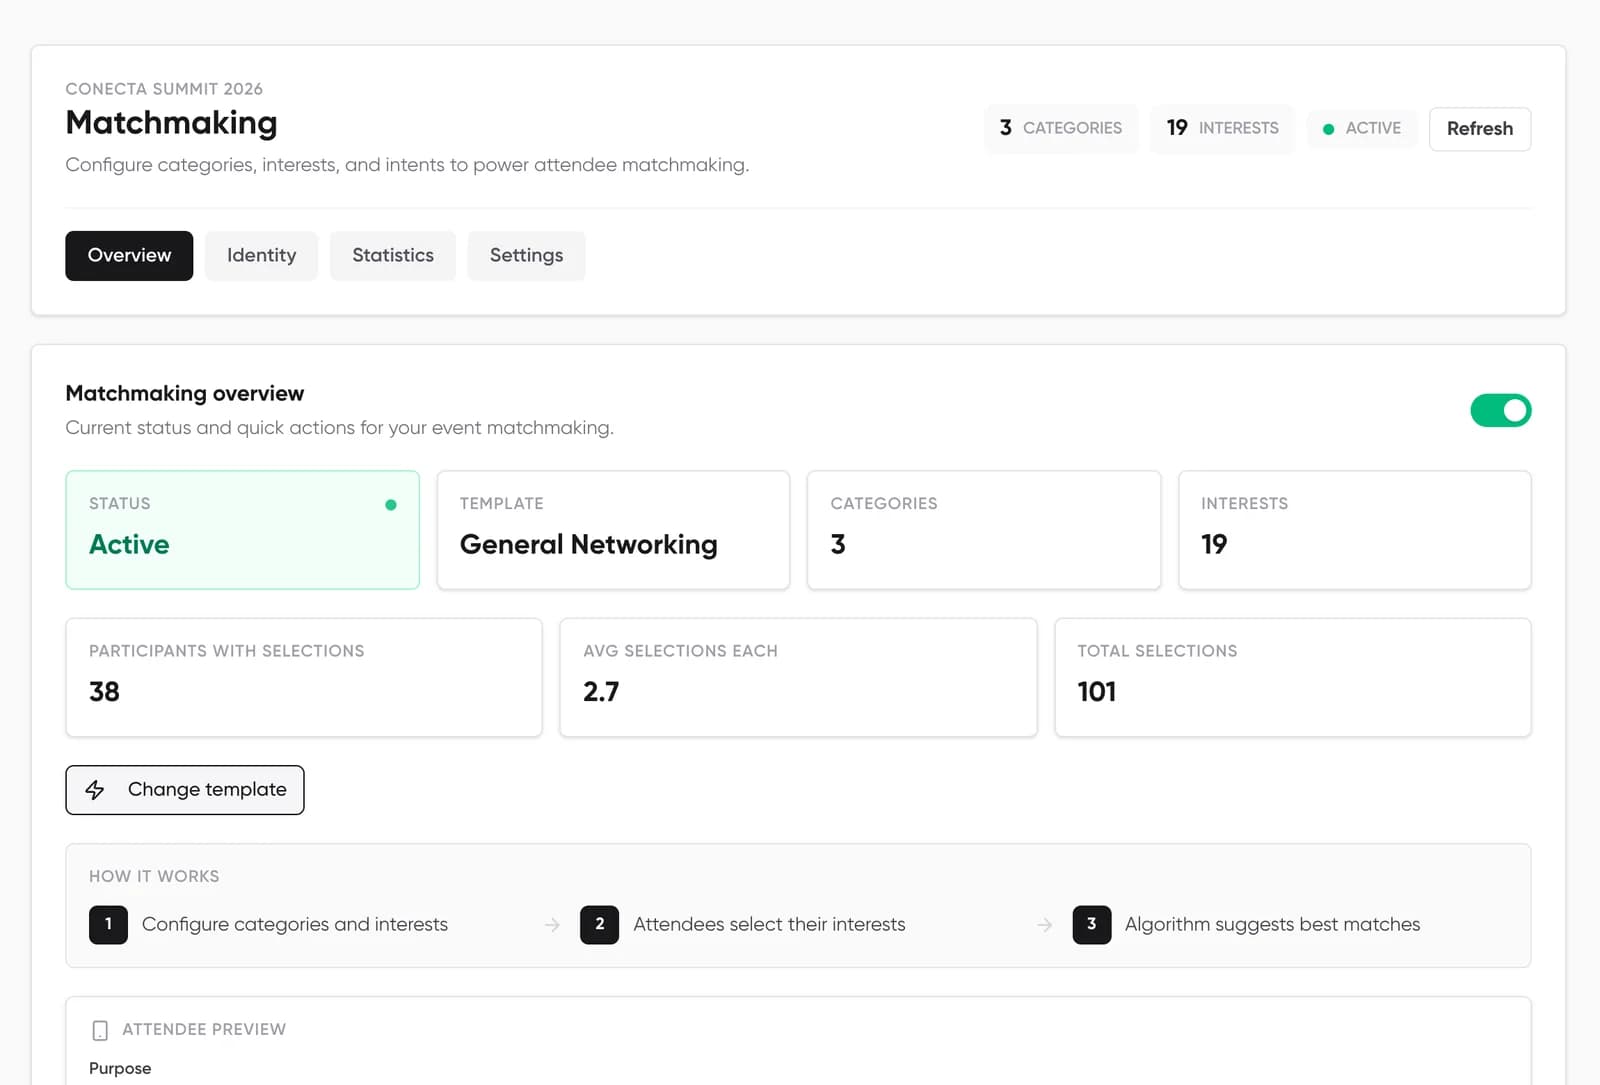Click the green dot in the Status card
The width and height of the screenshot is (1600, 1085).
click(x=391, y=505)
